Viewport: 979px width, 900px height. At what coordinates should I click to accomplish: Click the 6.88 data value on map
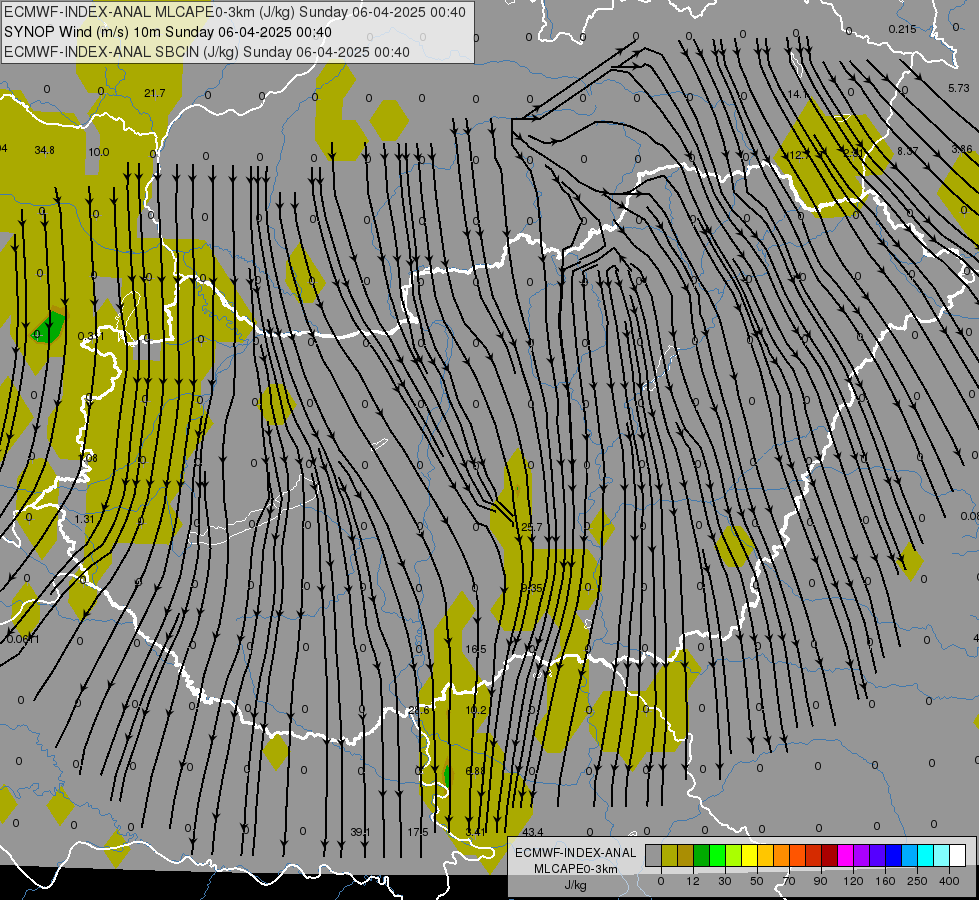tap(476, 771)
